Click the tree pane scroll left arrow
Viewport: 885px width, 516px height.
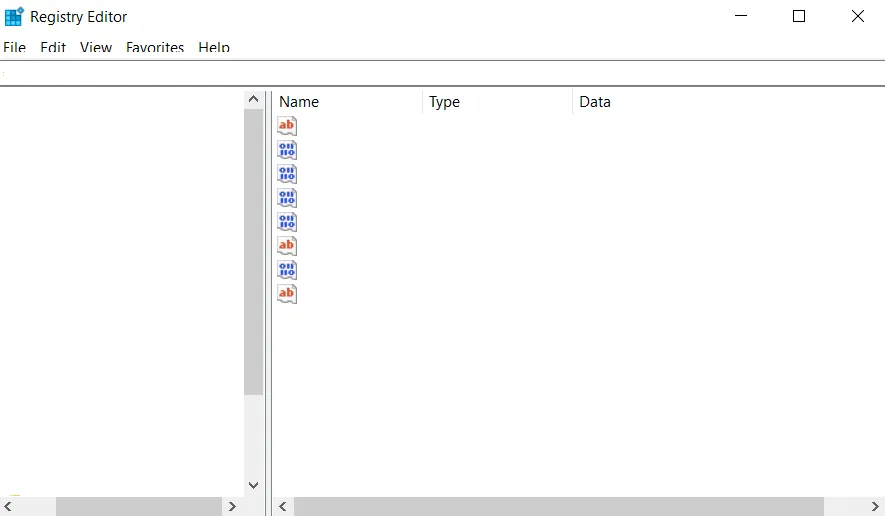8,506
